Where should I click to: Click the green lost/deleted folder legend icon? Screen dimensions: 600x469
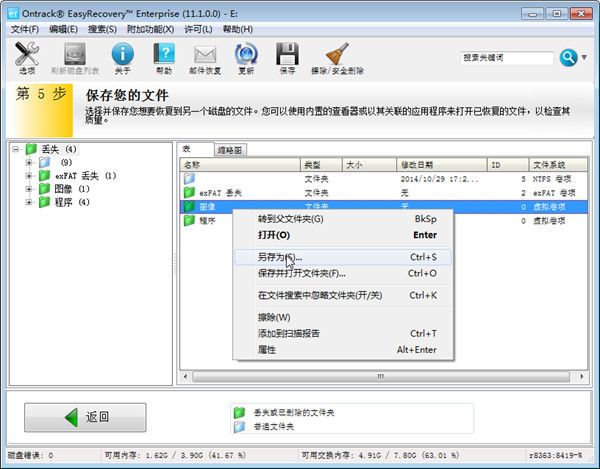point(239,412)
